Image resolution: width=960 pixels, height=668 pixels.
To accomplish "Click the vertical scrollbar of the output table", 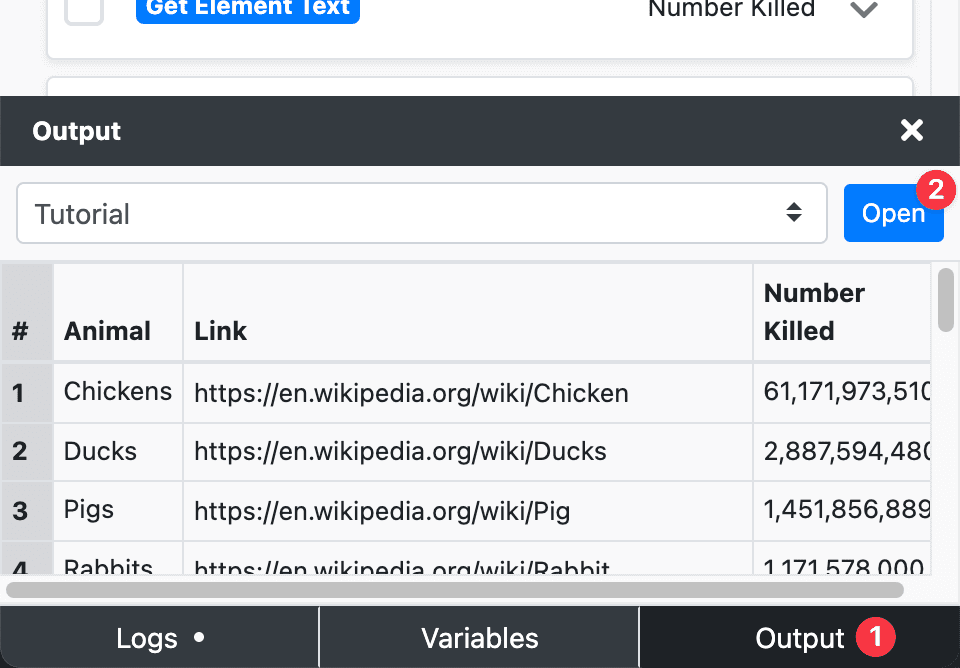I will click(x=946, y=300).
